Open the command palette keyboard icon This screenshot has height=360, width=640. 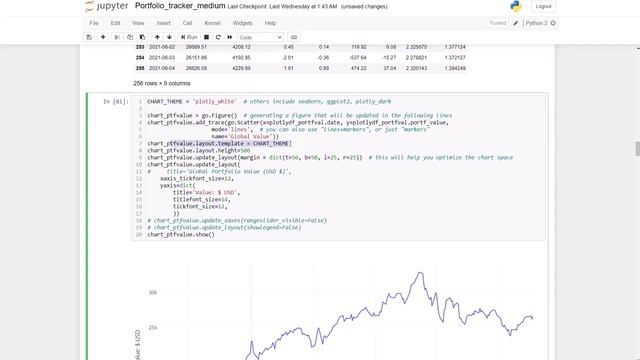[294, 37]
